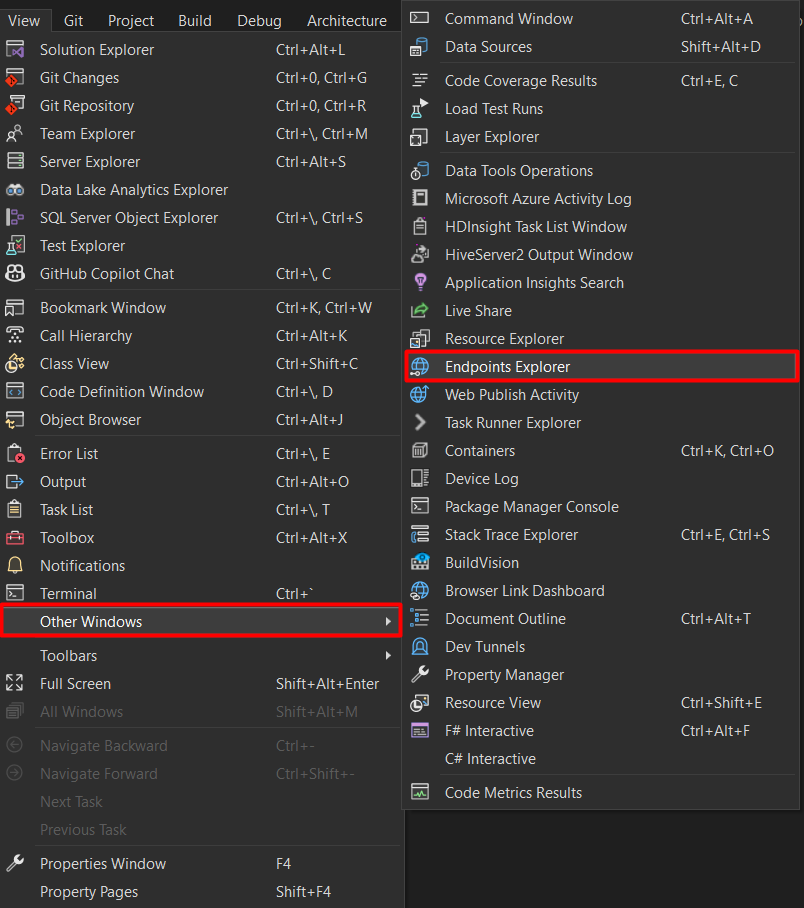Click the Properties Window wrench icon
The height and width of the screenshot is (908, 804).
(x=15, y=863)
